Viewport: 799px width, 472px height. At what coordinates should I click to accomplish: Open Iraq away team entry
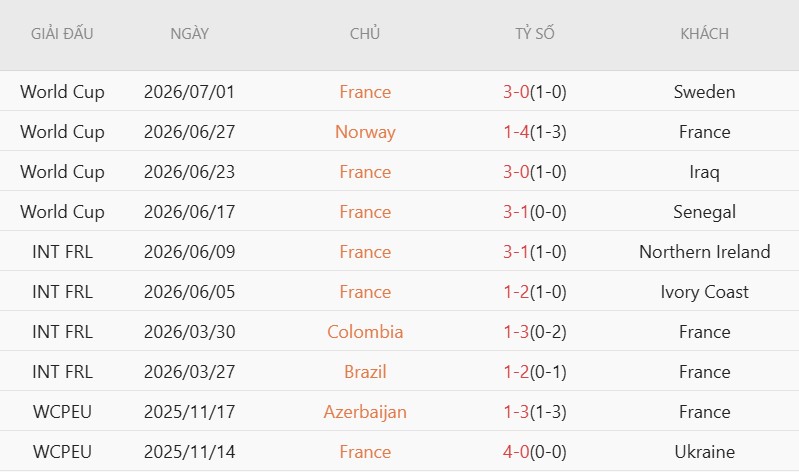point(704,172)
